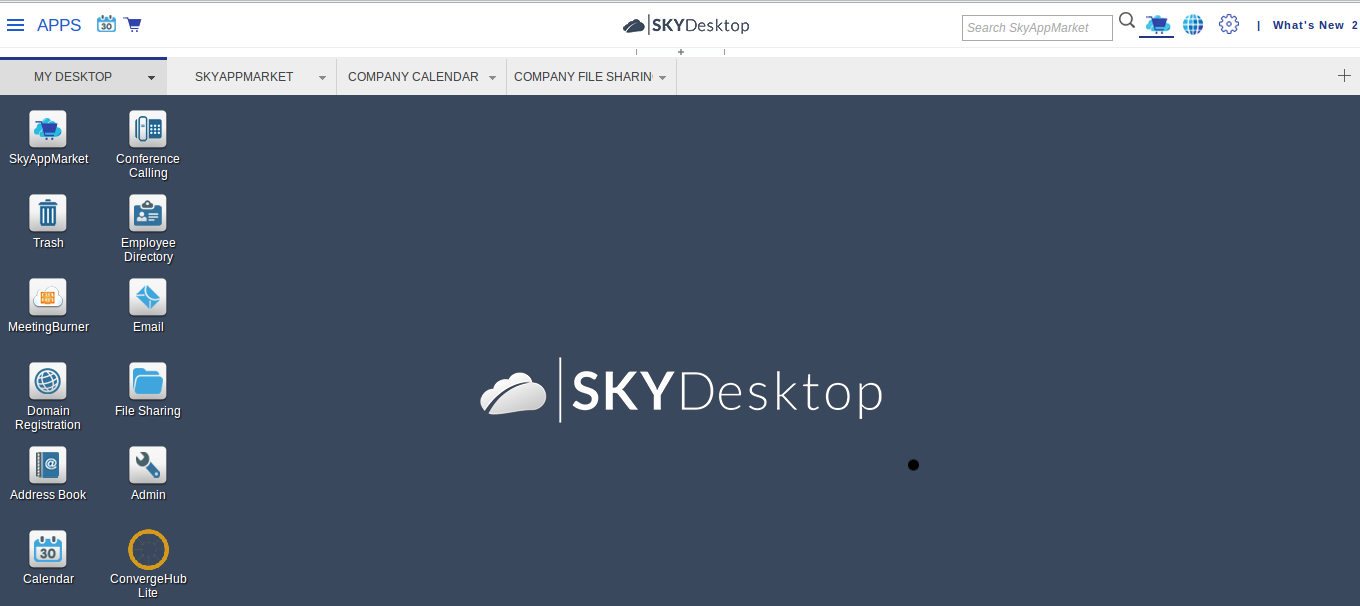Image resolution: width=1360 pixels, height=606 pixels.
Task: Open the Employee Directory icon
Action: click(x=148, y=213)
